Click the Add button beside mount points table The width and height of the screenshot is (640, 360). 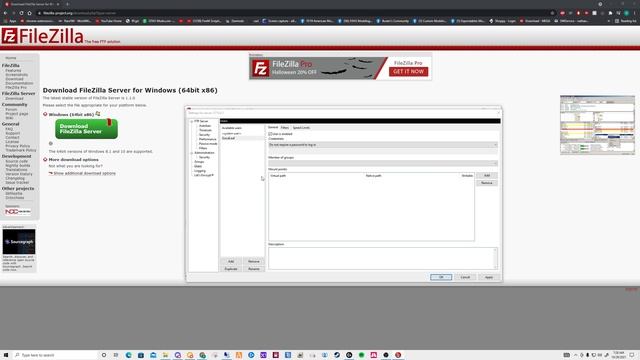pyautogui.click(x=487, y=176)
